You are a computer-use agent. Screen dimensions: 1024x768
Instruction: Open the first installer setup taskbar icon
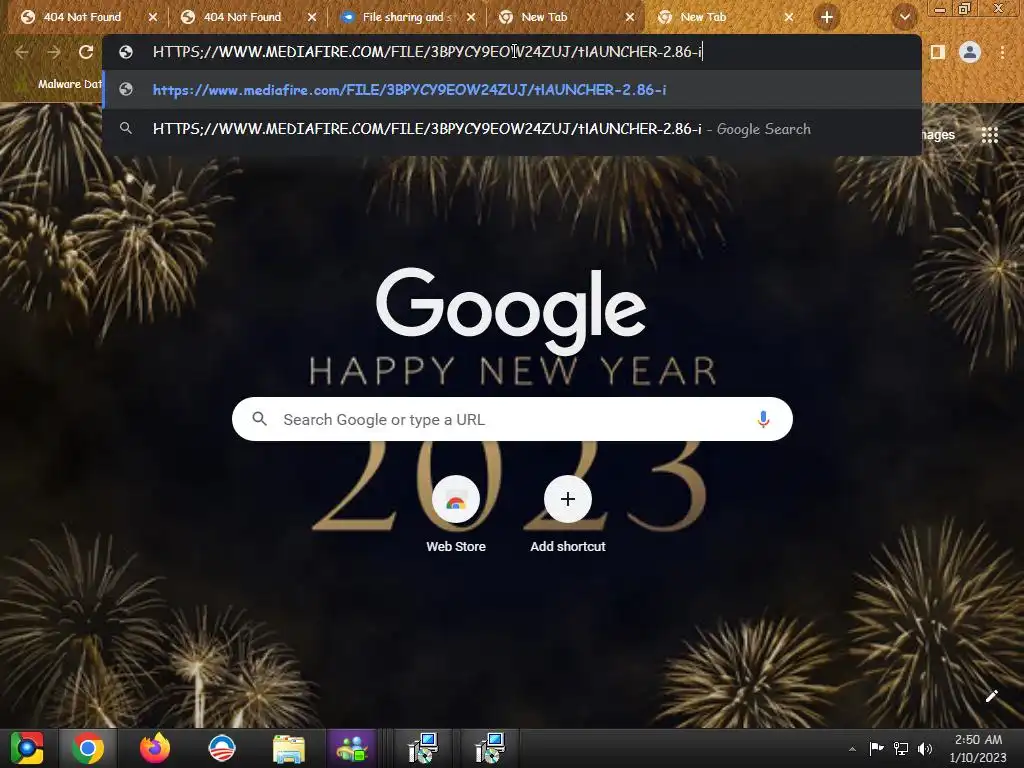coord(423,748)
